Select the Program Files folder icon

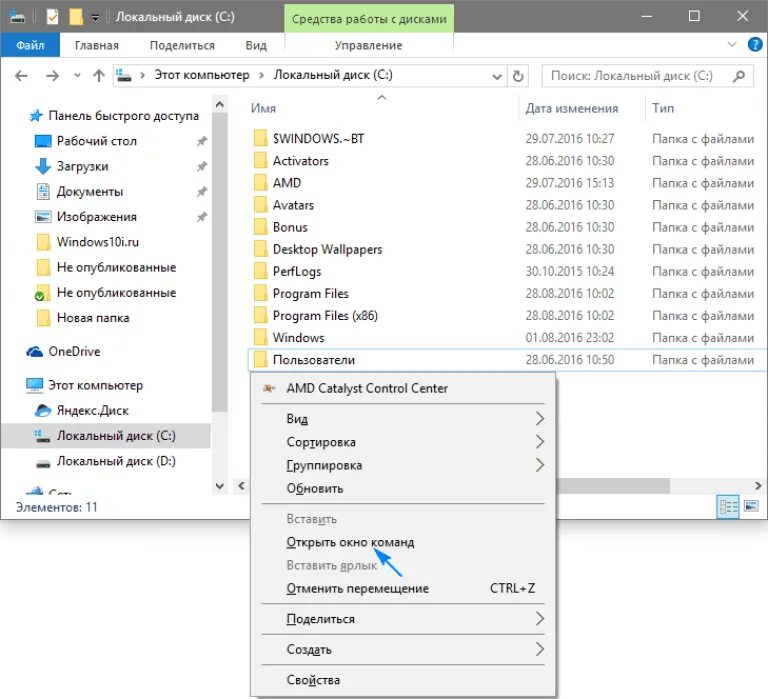261,293
